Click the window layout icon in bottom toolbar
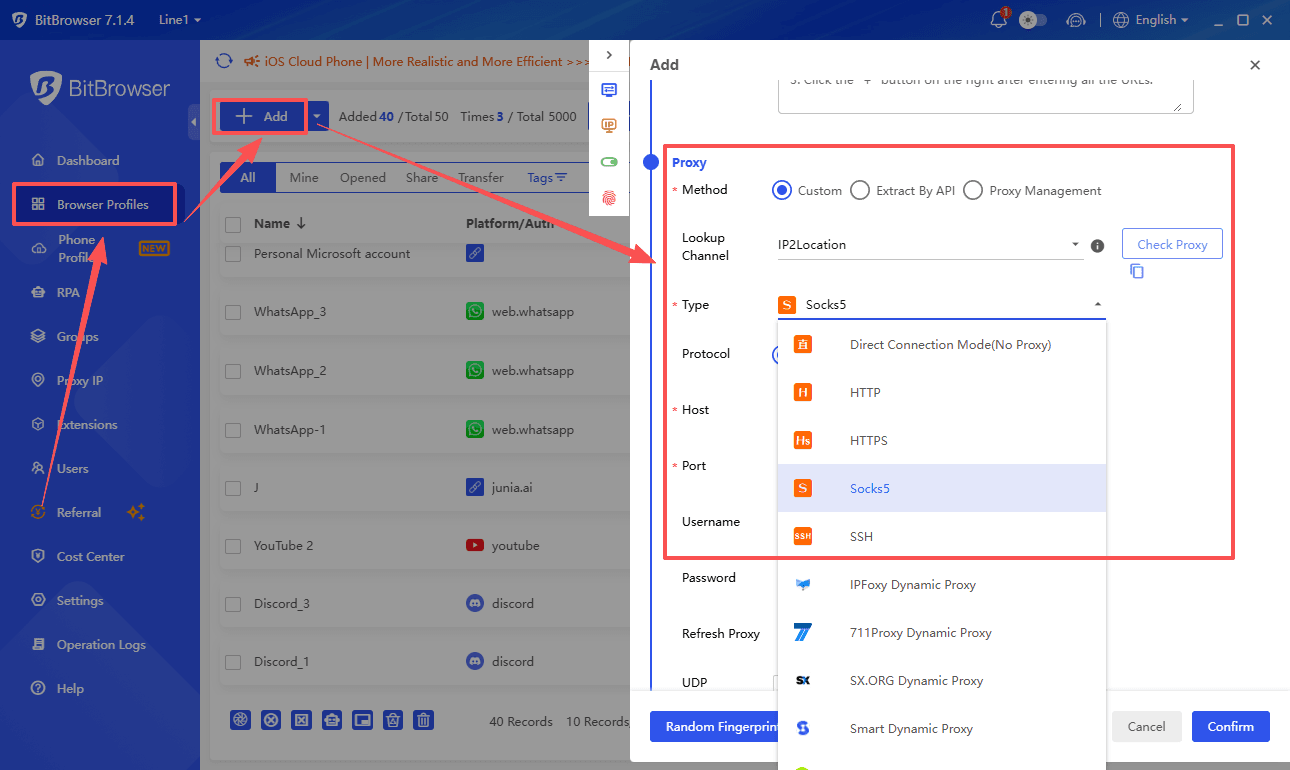The image size is (1290, 770). click(x=362, y=720)
